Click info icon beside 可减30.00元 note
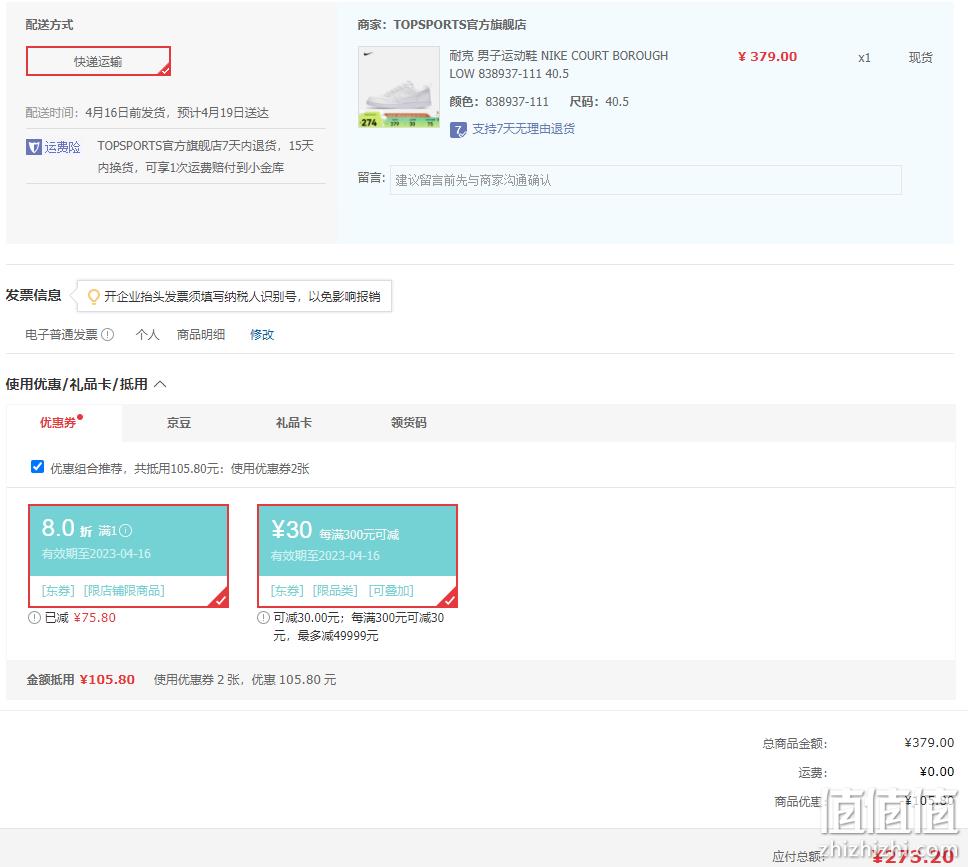Image resolution: width=968 pixels, height=867 pixels. [x=264, y=618]
